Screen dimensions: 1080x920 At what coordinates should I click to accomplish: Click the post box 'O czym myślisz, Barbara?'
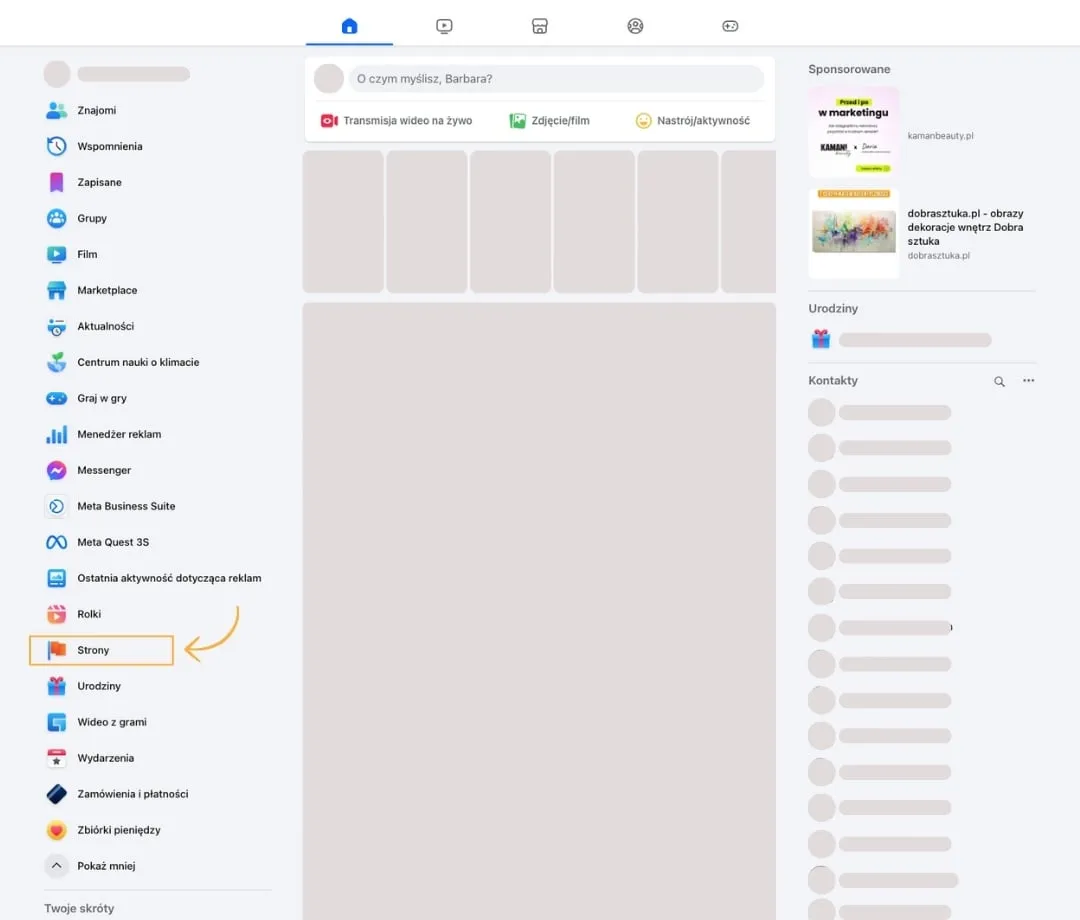557,79
